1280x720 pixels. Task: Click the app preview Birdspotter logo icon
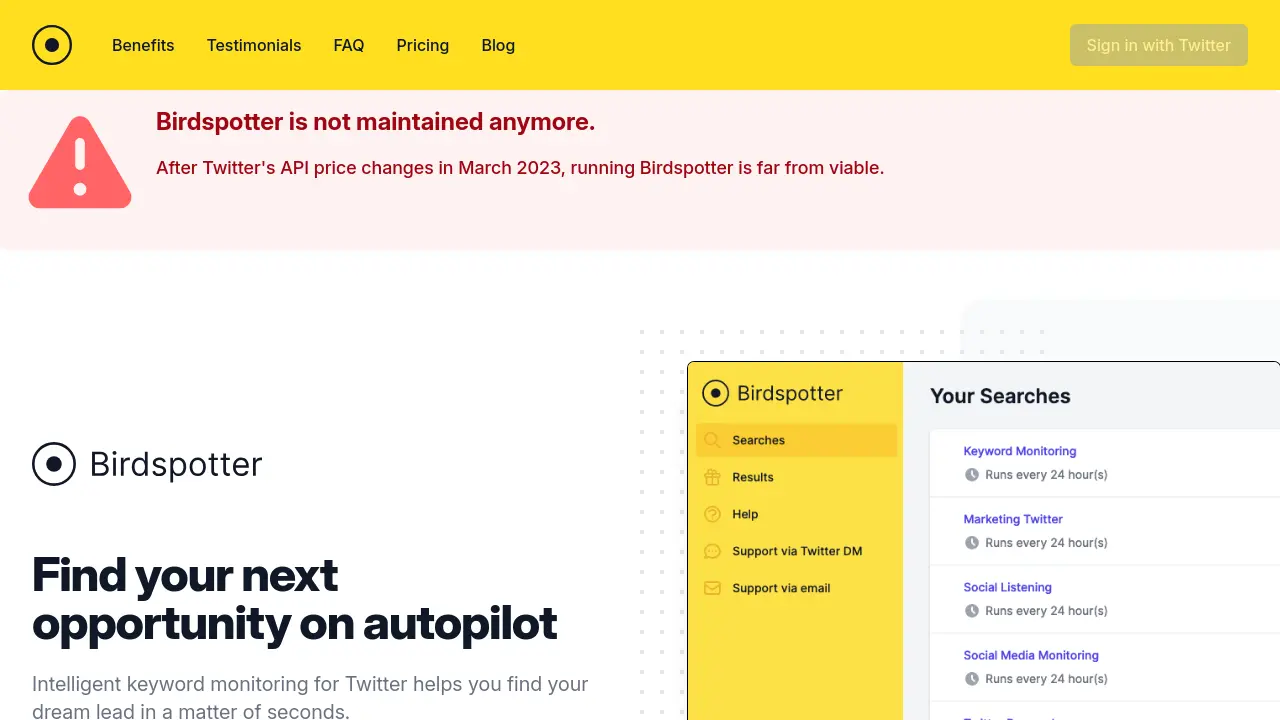[715, 393]
